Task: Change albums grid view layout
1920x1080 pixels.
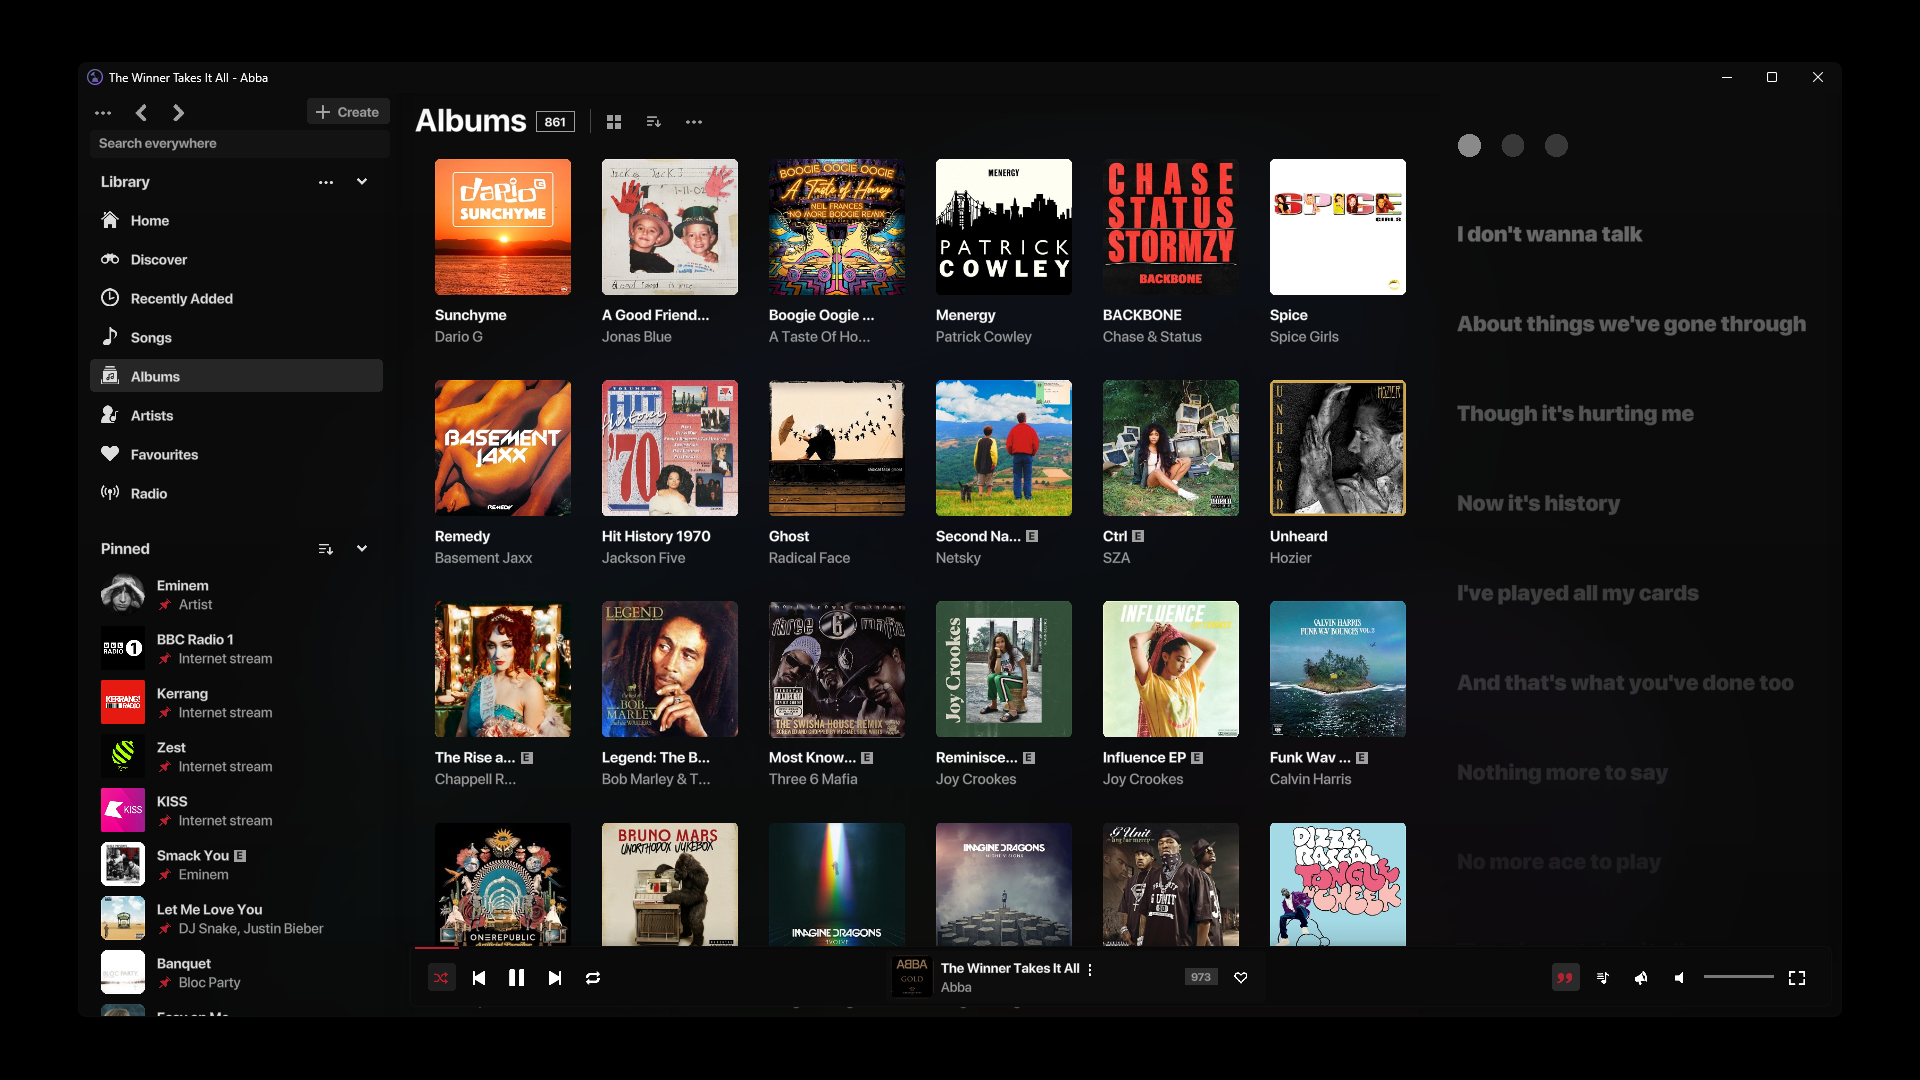Action: point(614,122)
